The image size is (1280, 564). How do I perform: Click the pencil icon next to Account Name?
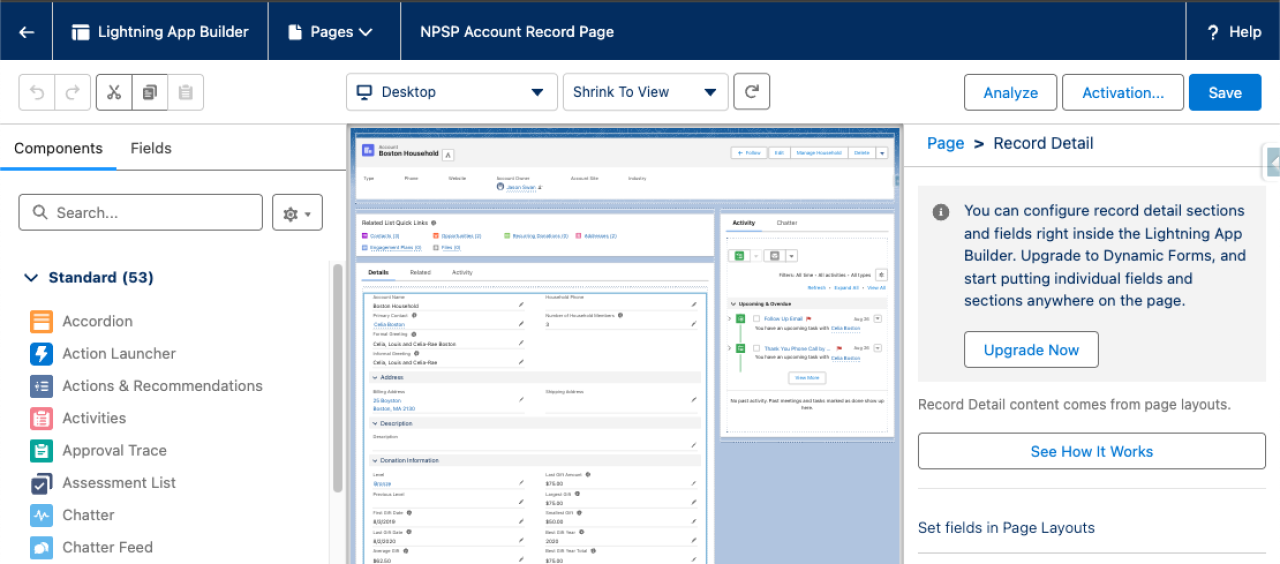520,304
